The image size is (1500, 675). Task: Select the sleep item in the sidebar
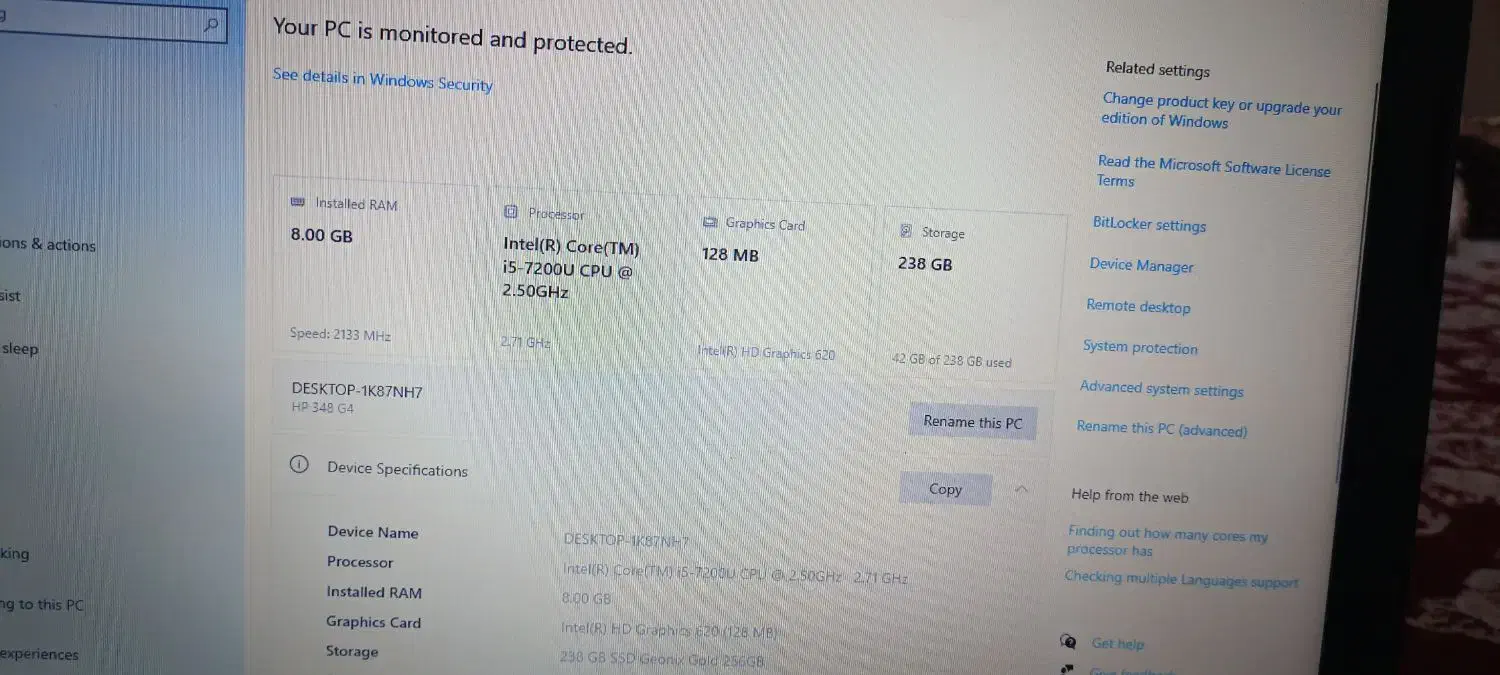tap(20, 349)
